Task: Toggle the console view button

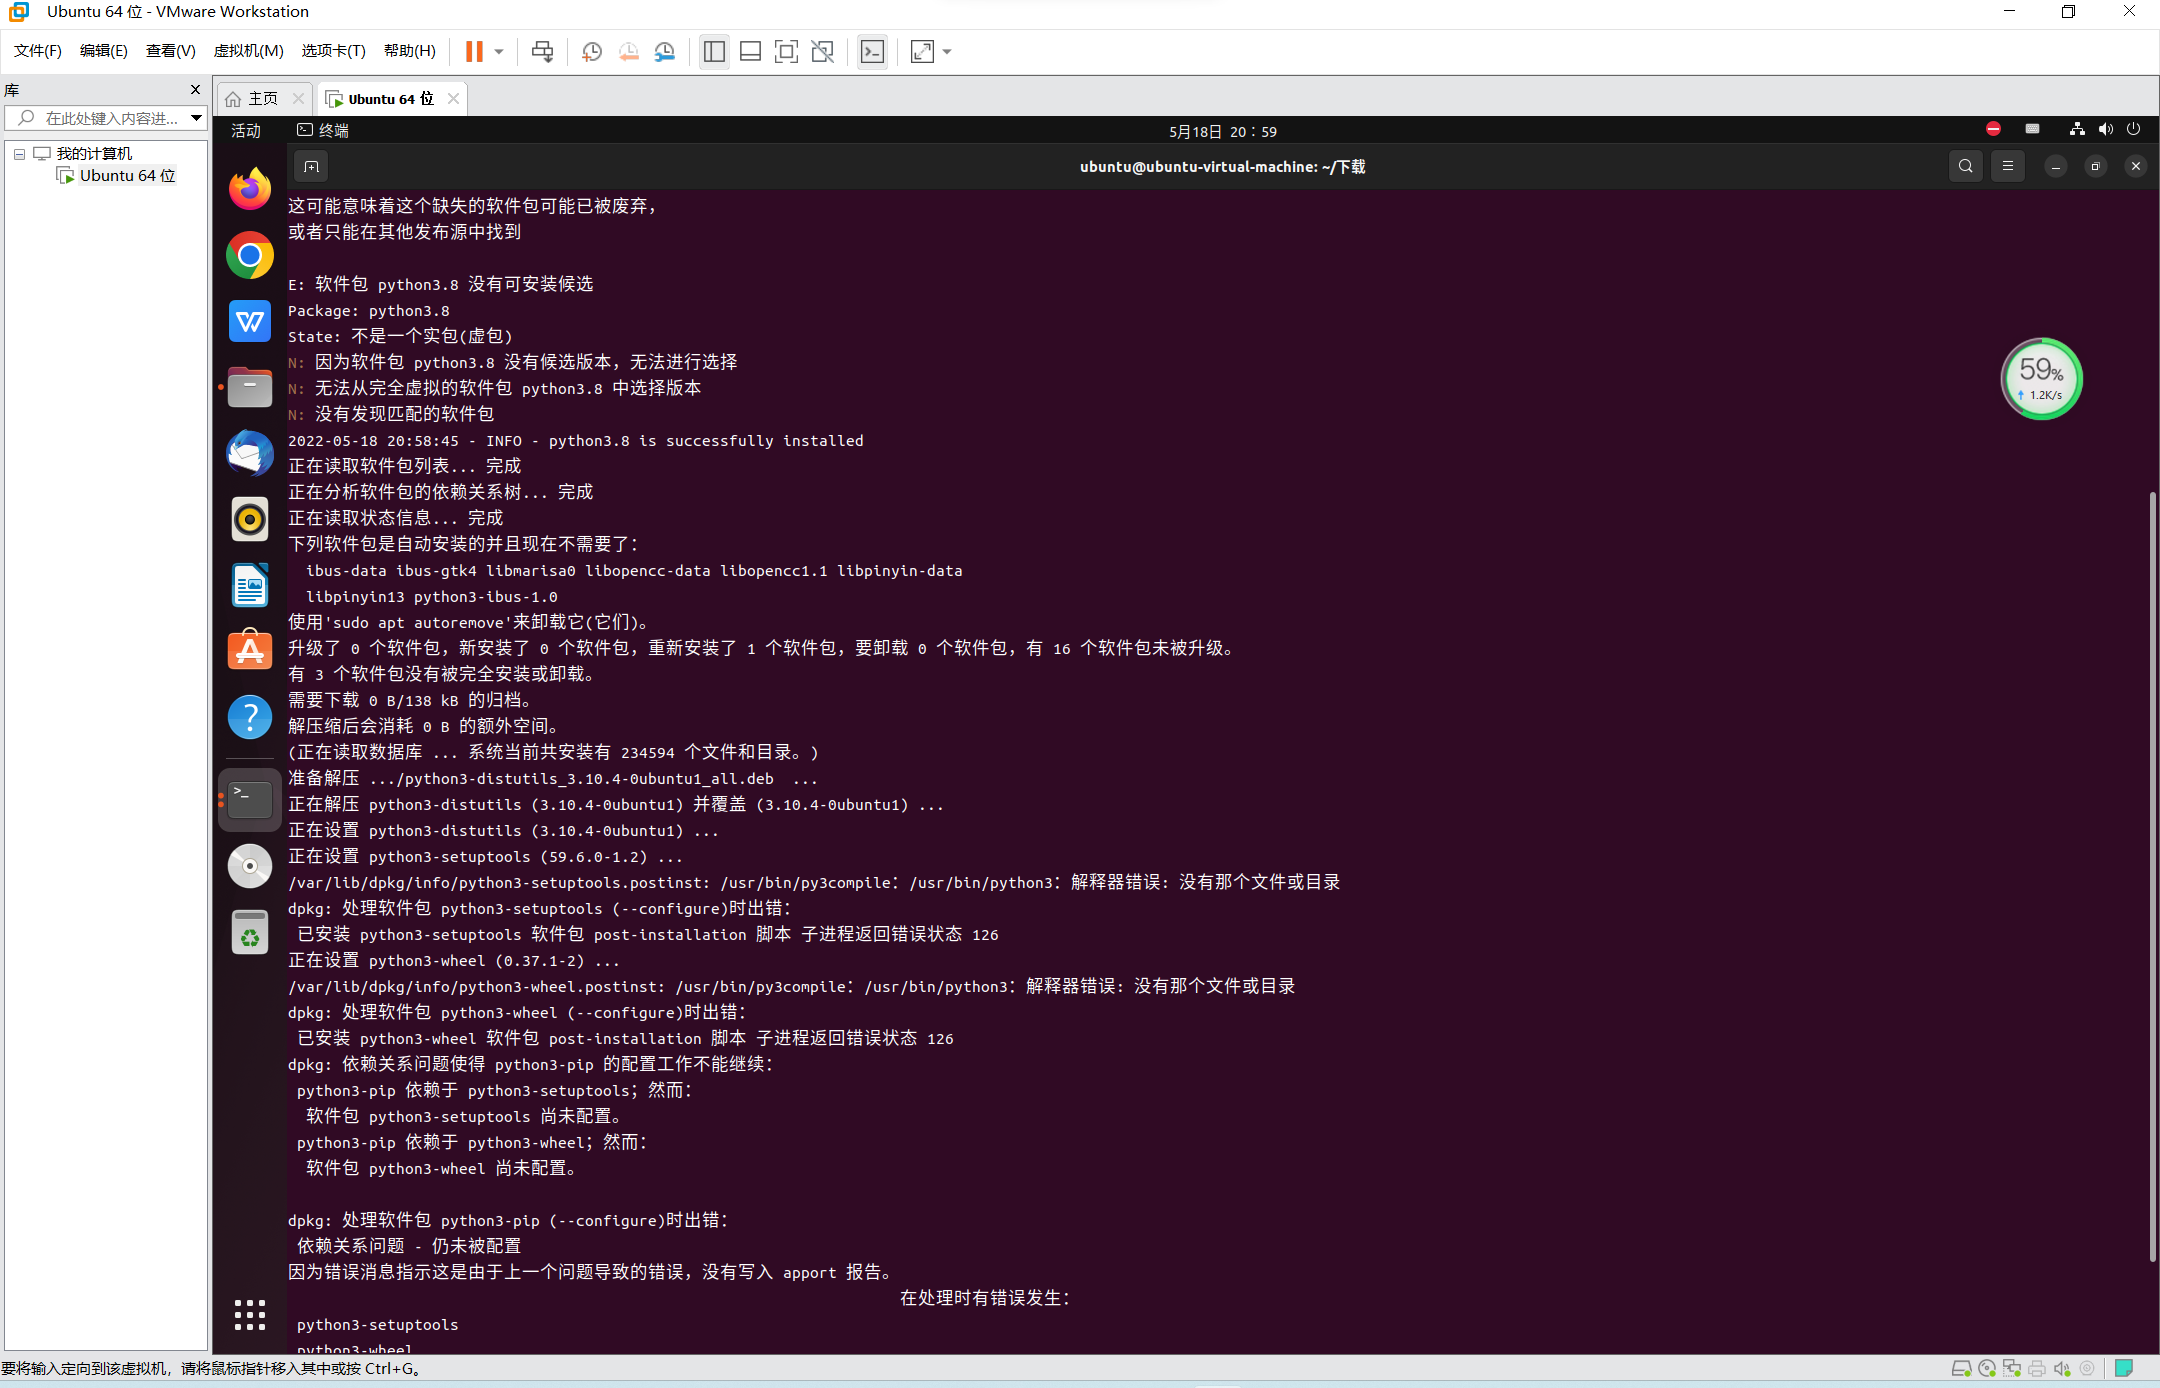Action: point(872,51)
